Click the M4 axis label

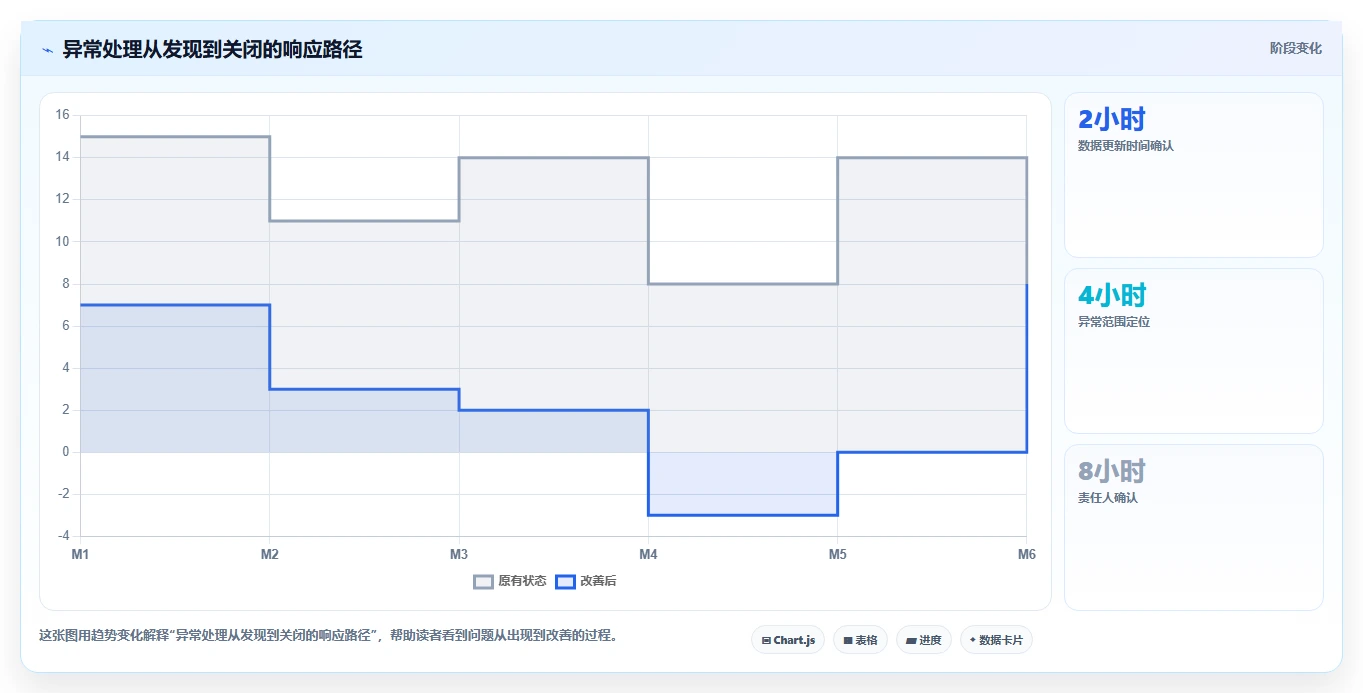click(x=648, y=553)
